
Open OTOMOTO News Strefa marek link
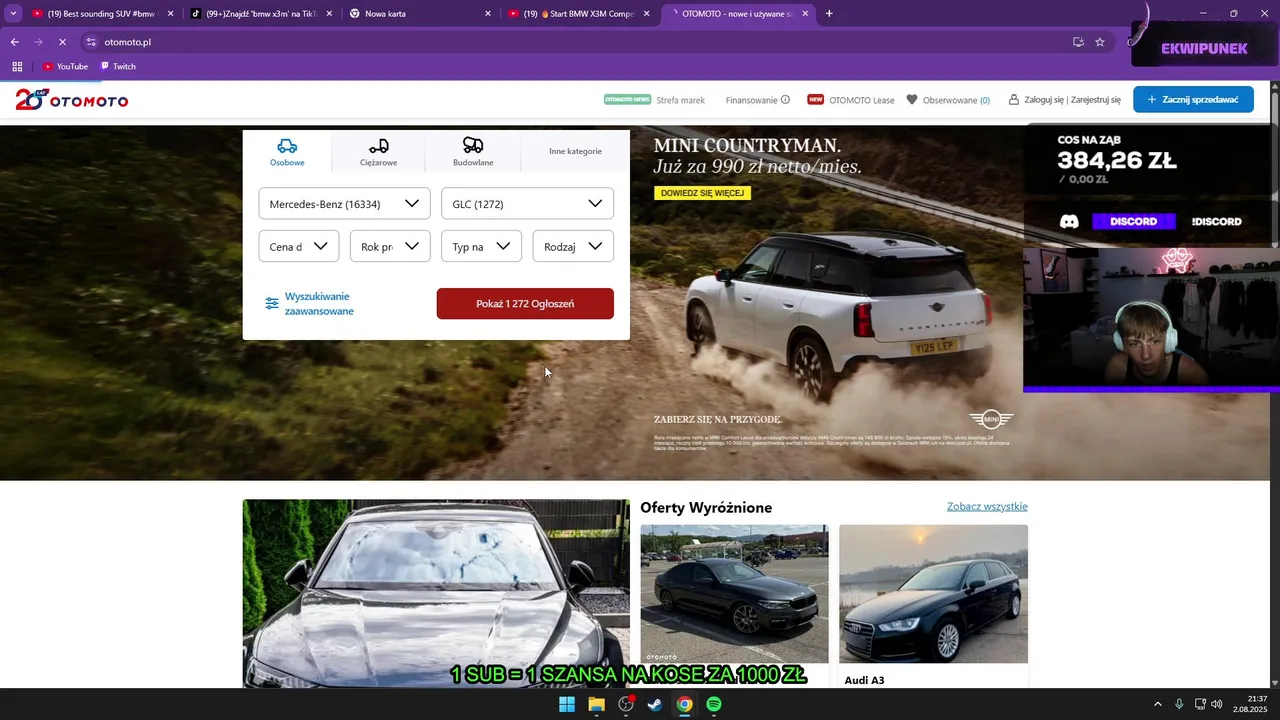tap(654, 100)
